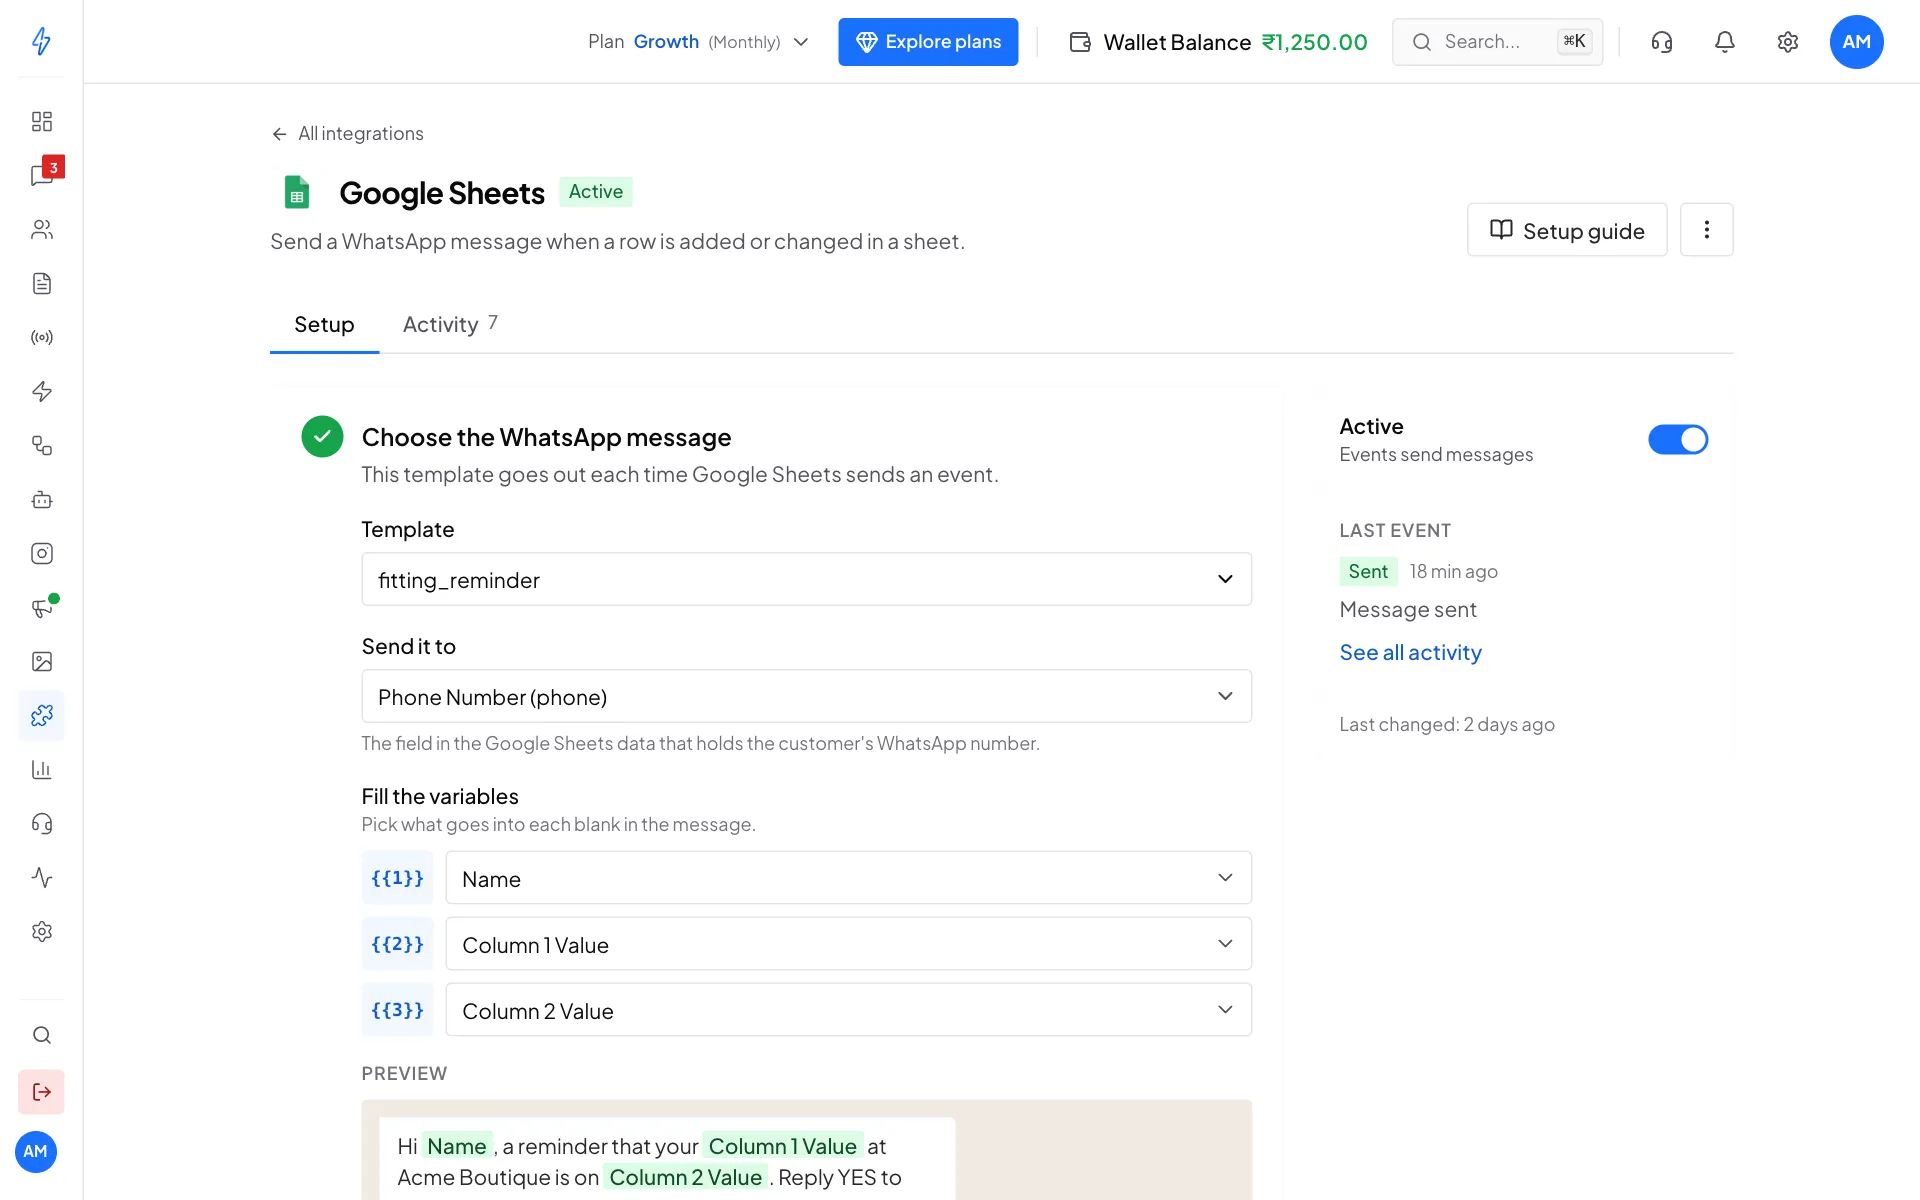
Task: Open the Phone Number (phone) dropdown
Action: [x=806, y=696]
